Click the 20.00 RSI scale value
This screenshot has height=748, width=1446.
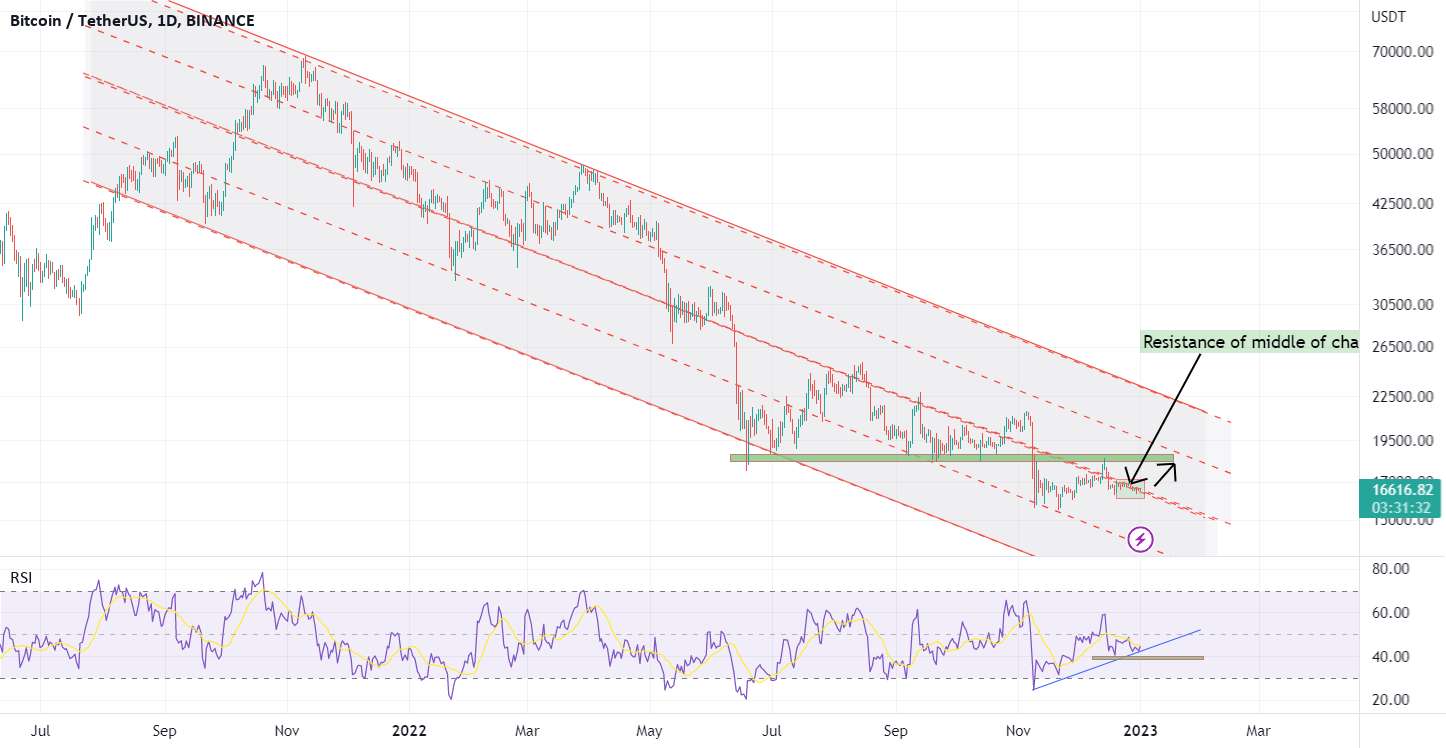click(x=1391, y=700)
